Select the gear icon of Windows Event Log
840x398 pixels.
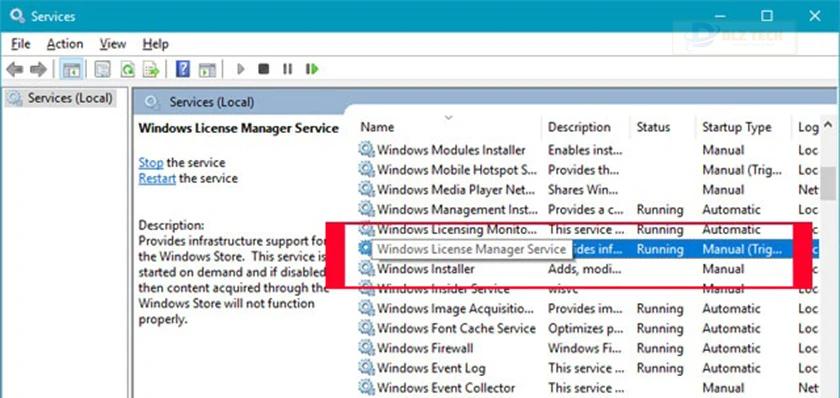(366, 368)
